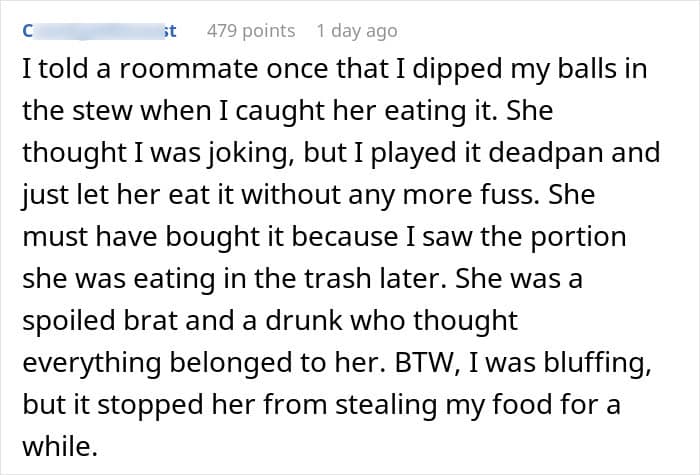This screenshot has width=700, height=475.
Task: Click the "479 points" score text
Action: (250, 31)
